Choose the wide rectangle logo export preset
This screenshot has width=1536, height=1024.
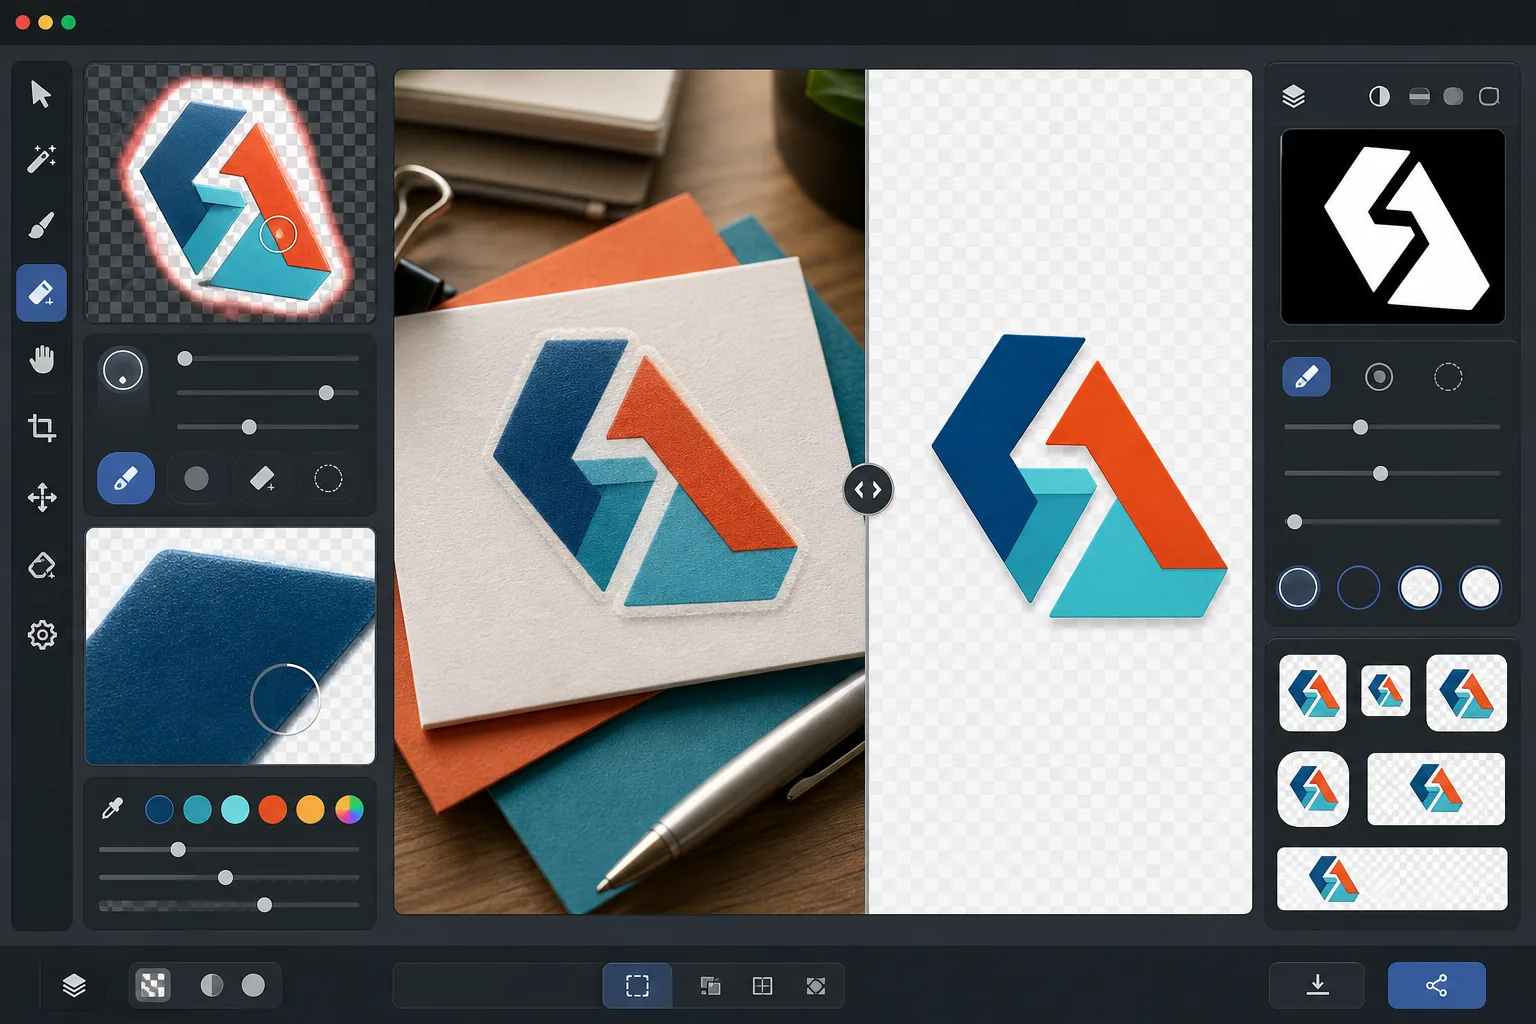[x=1436, y=789]
